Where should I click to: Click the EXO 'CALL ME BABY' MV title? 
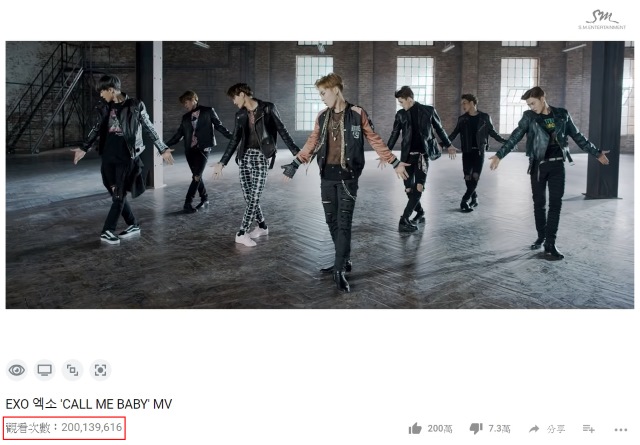pyautogui.click(x=89, y=404)
